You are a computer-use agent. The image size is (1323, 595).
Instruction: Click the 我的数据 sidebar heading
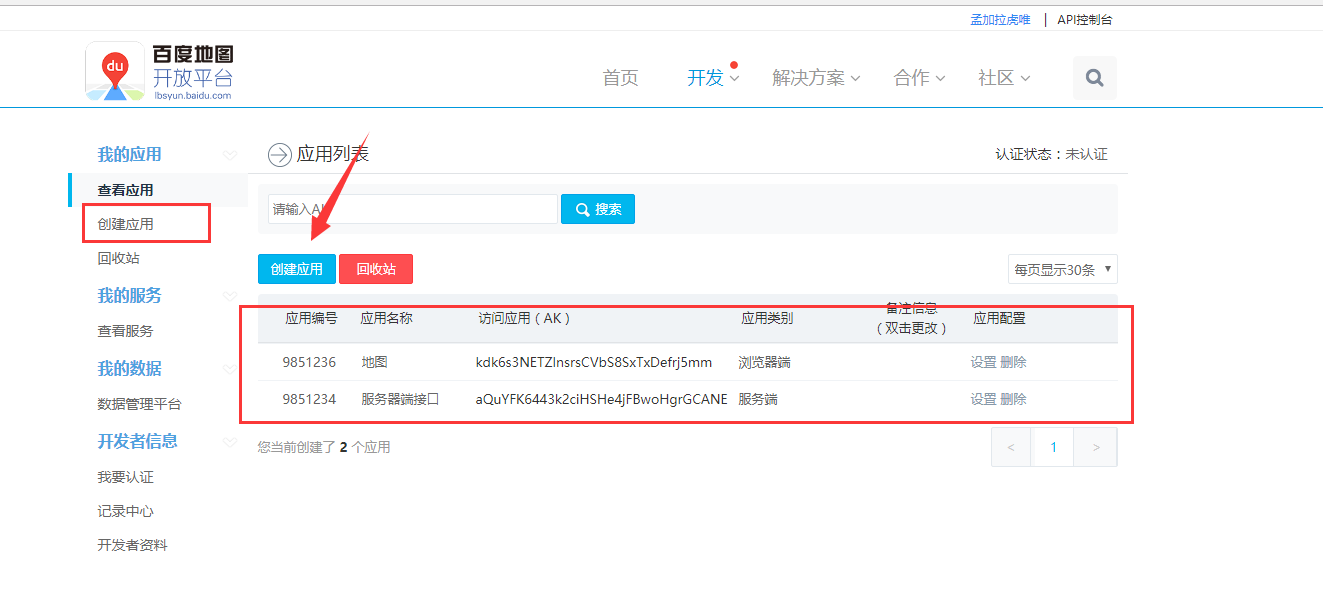(129, 369)
